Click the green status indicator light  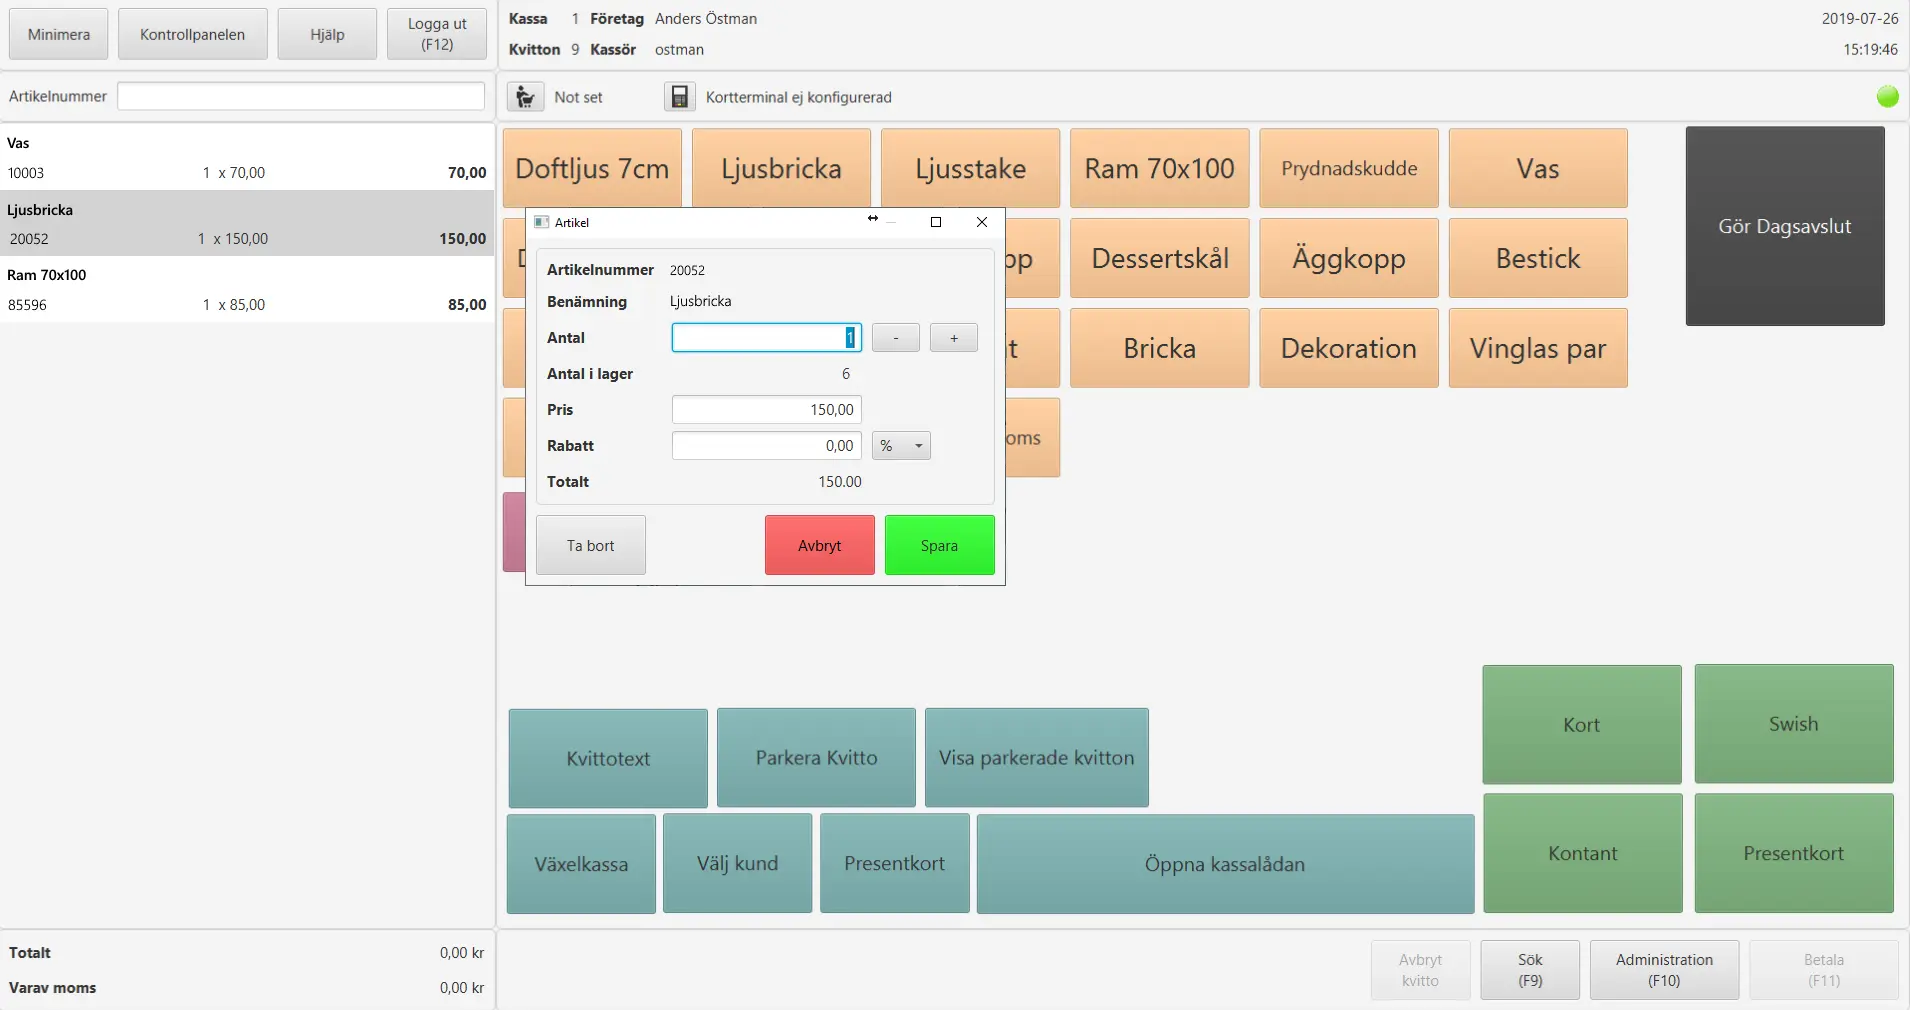(1887, 97)
